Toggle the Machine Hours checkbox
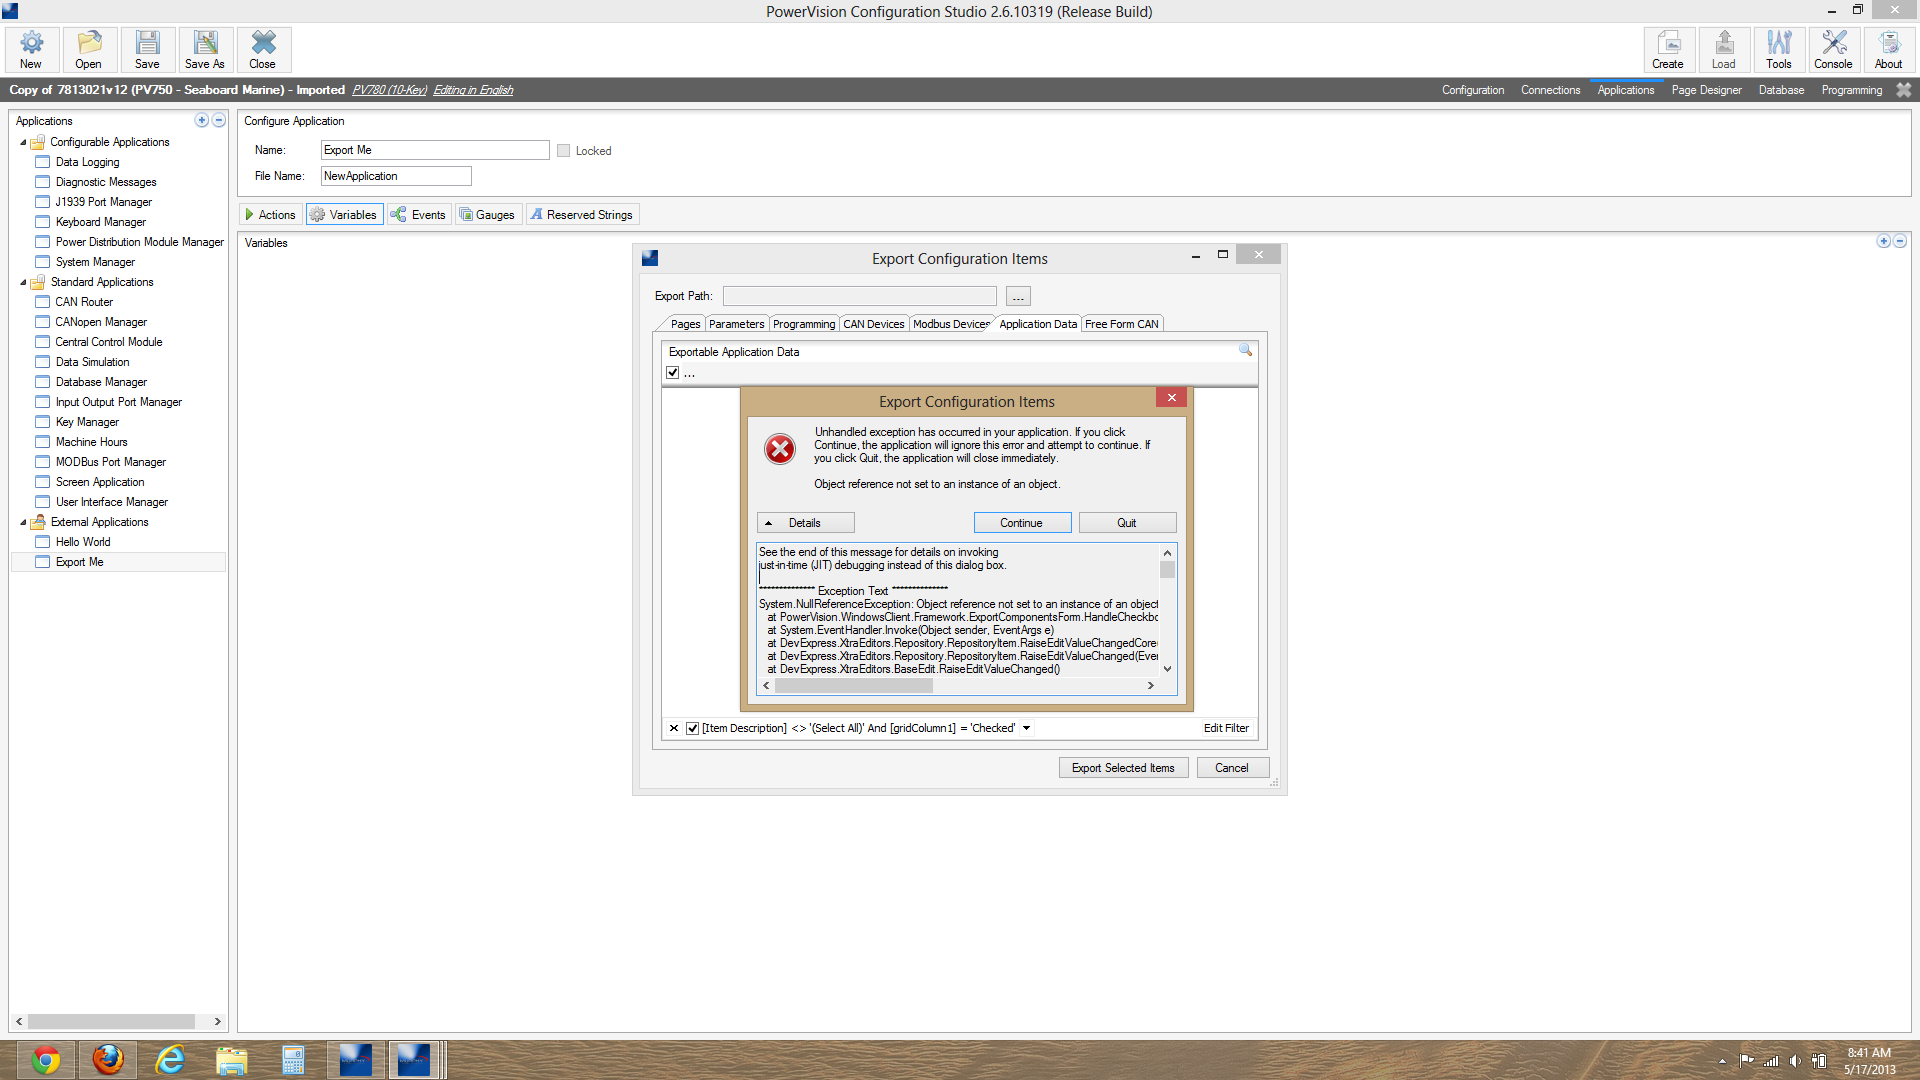This screenshot has height=1080, width=1920. point(42,442)
